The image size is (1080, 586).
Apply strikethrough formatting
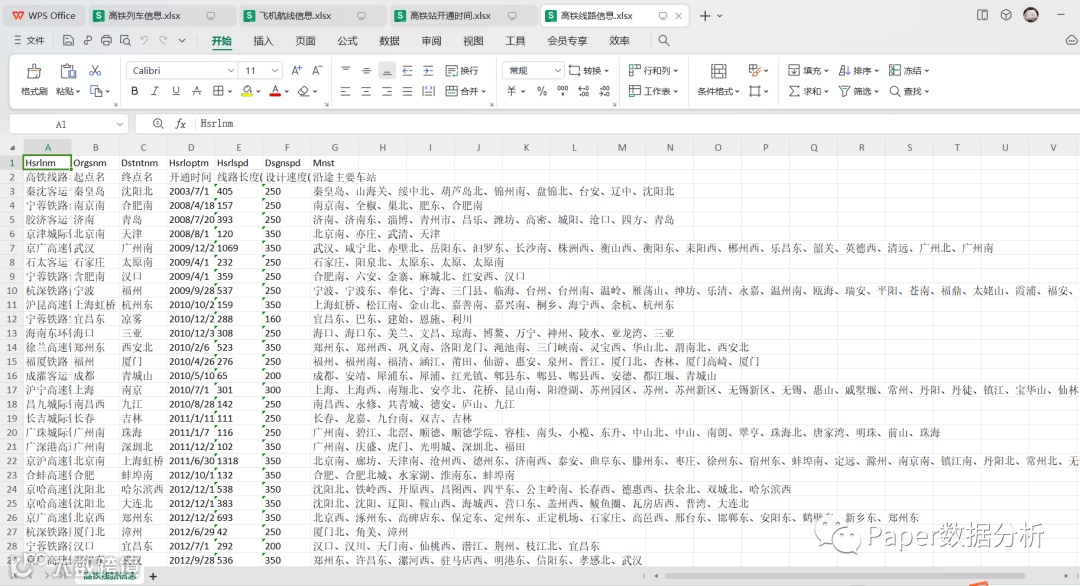pos(196,91)
